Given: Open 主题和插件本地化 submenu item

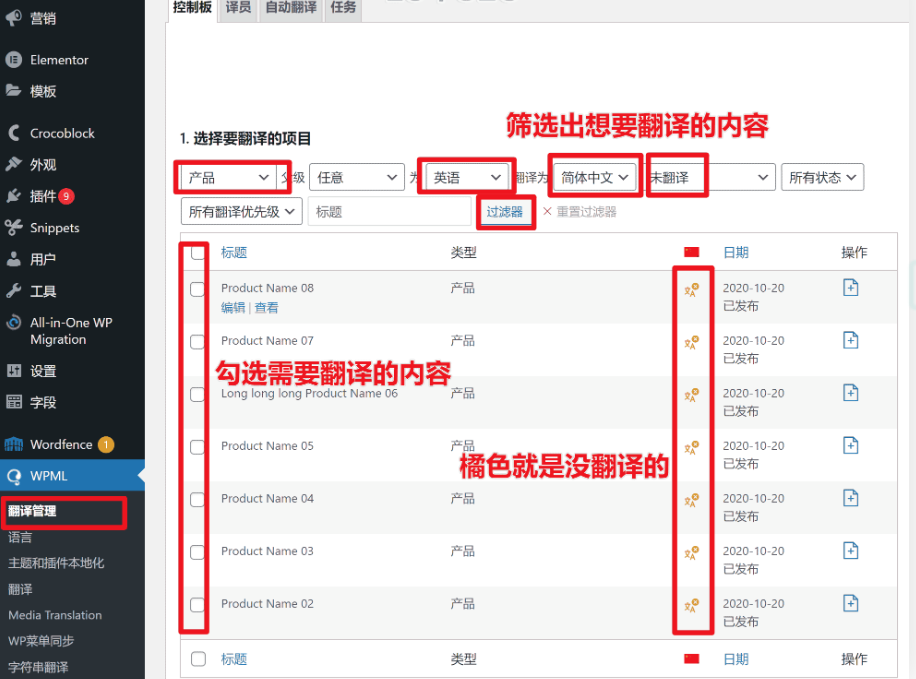Looking at the screenshot, I should (x=56, y=563).
